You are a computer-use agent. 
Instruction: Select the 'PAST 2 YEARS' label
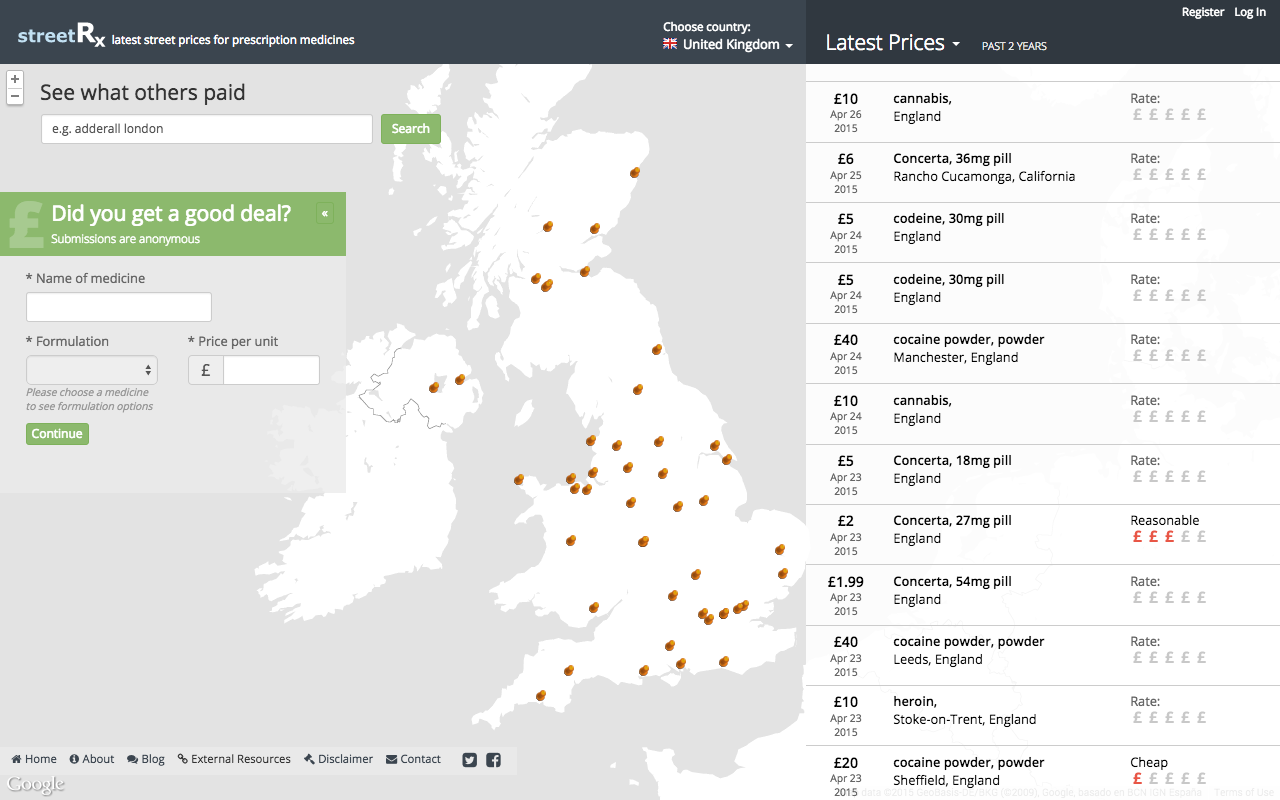1014,46
